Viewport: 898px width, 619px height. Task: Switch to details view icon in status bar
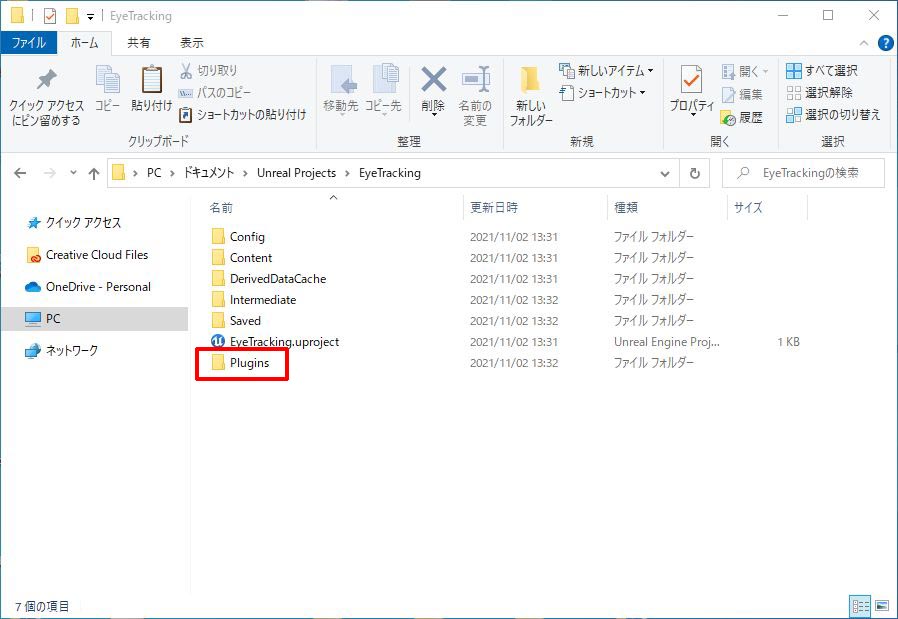point(860,605)
